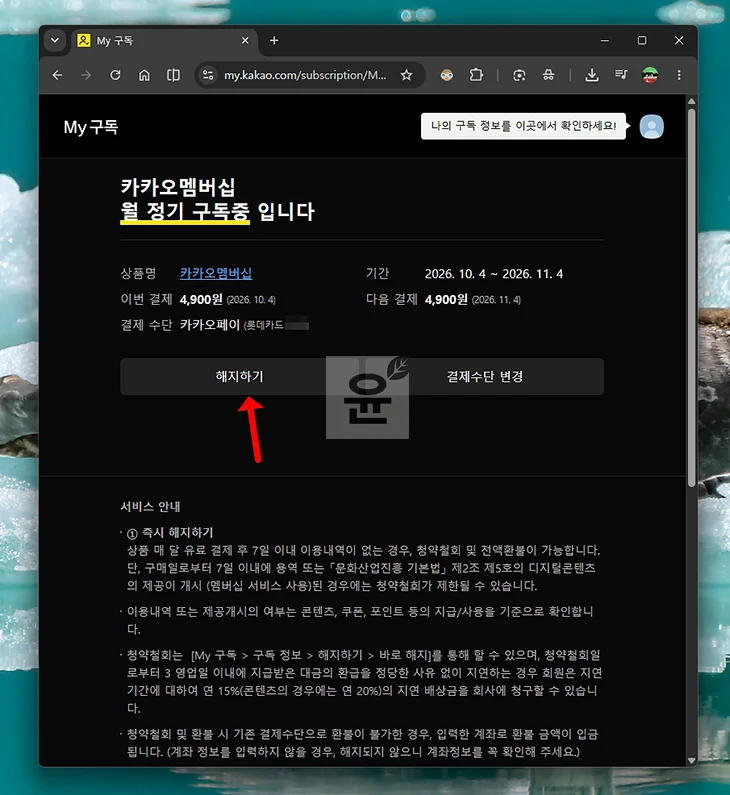The image size is (730, 795).
Task: Click the 서비스 안내 heading
Action: coord(150,507)
